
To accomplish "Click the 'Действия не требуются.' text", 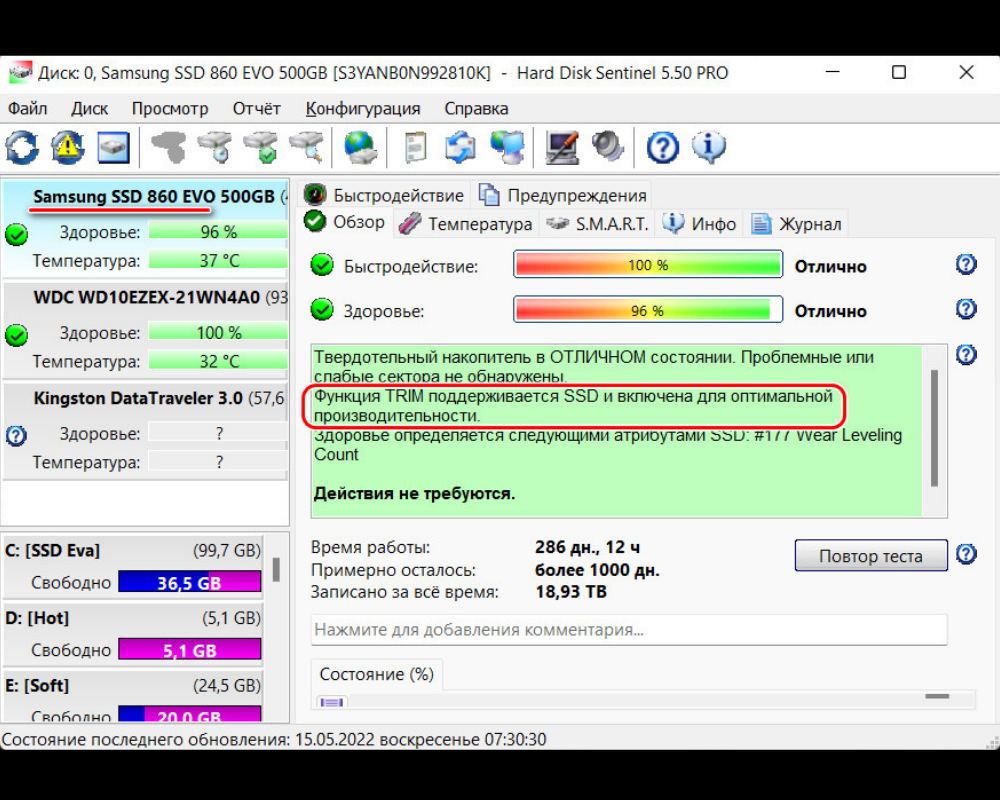I will [x=415, y=494].
